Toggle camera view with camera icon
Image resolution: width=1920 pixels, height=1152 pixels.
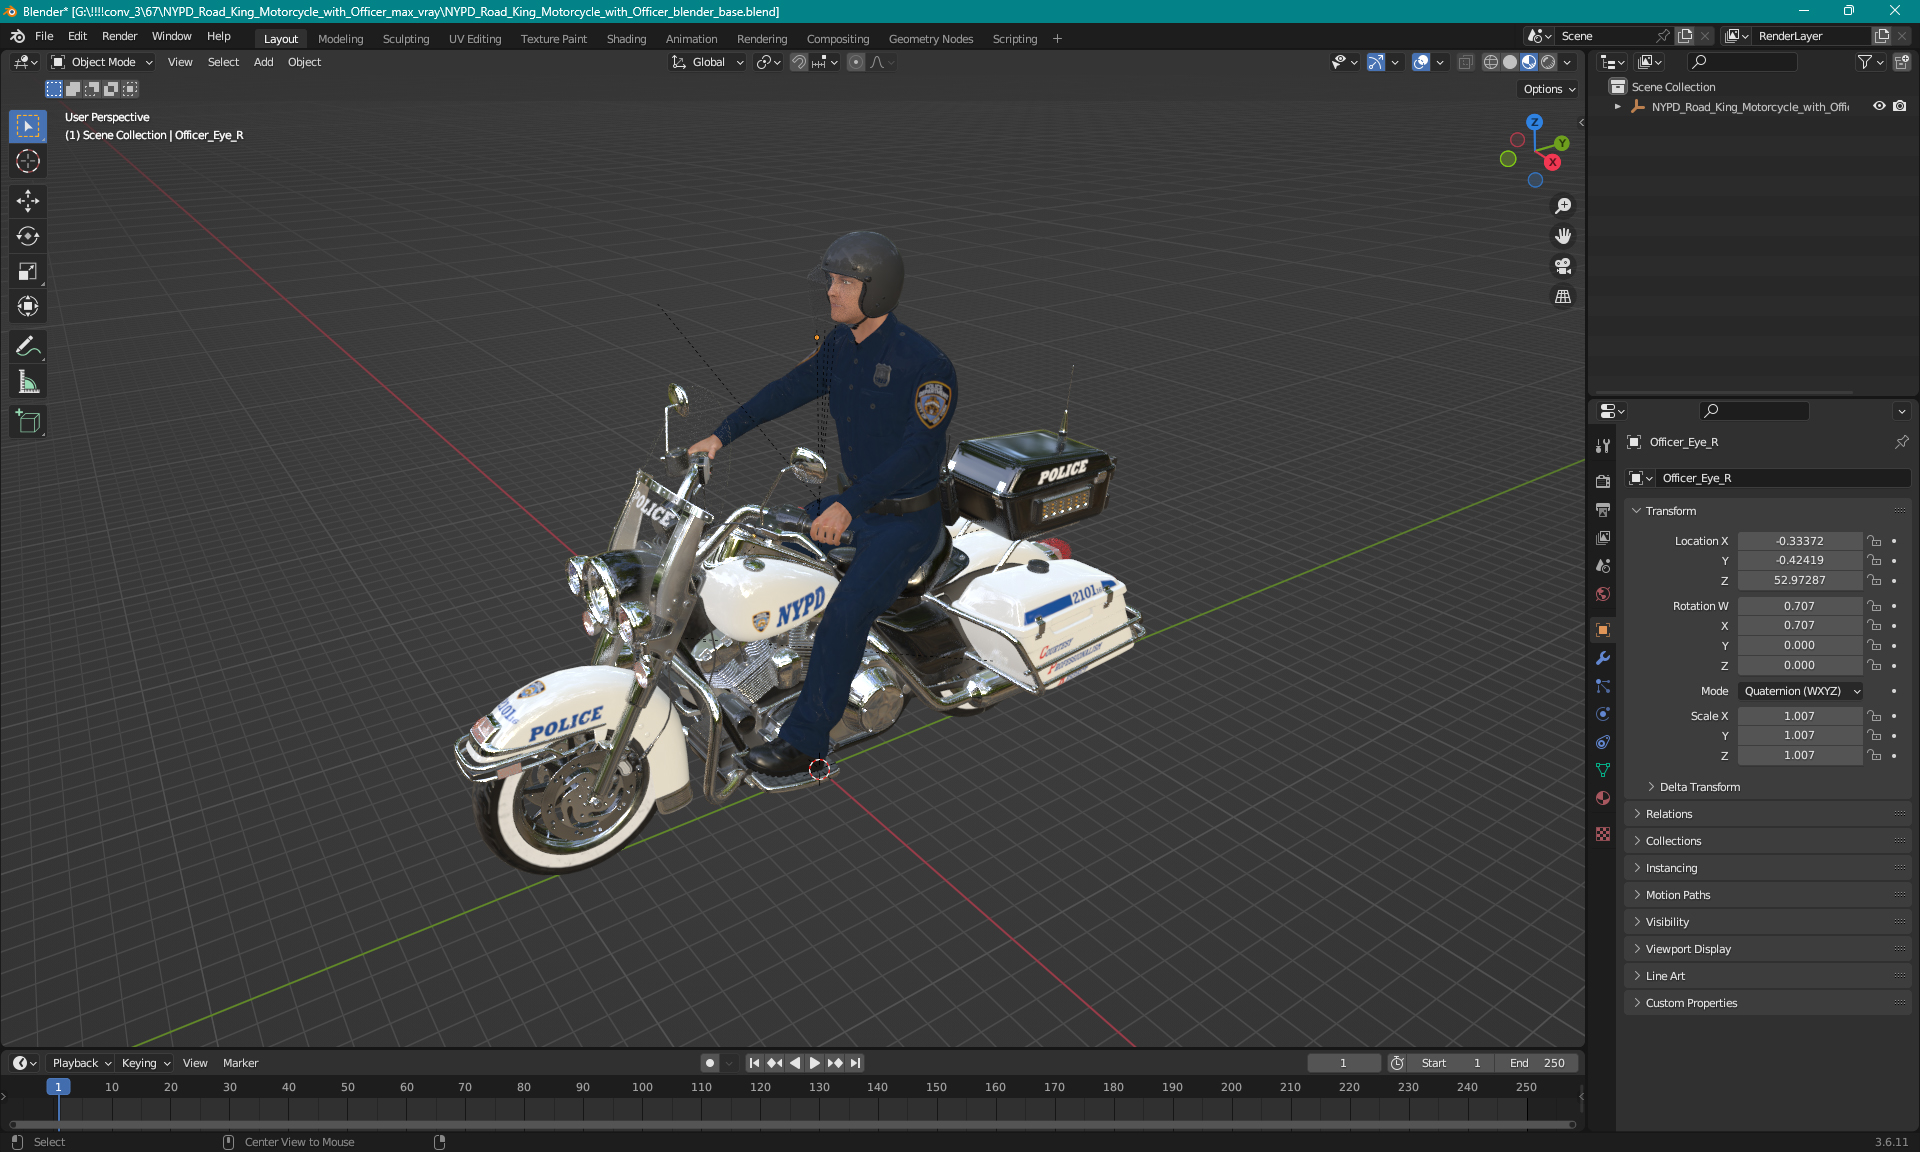1563,266
